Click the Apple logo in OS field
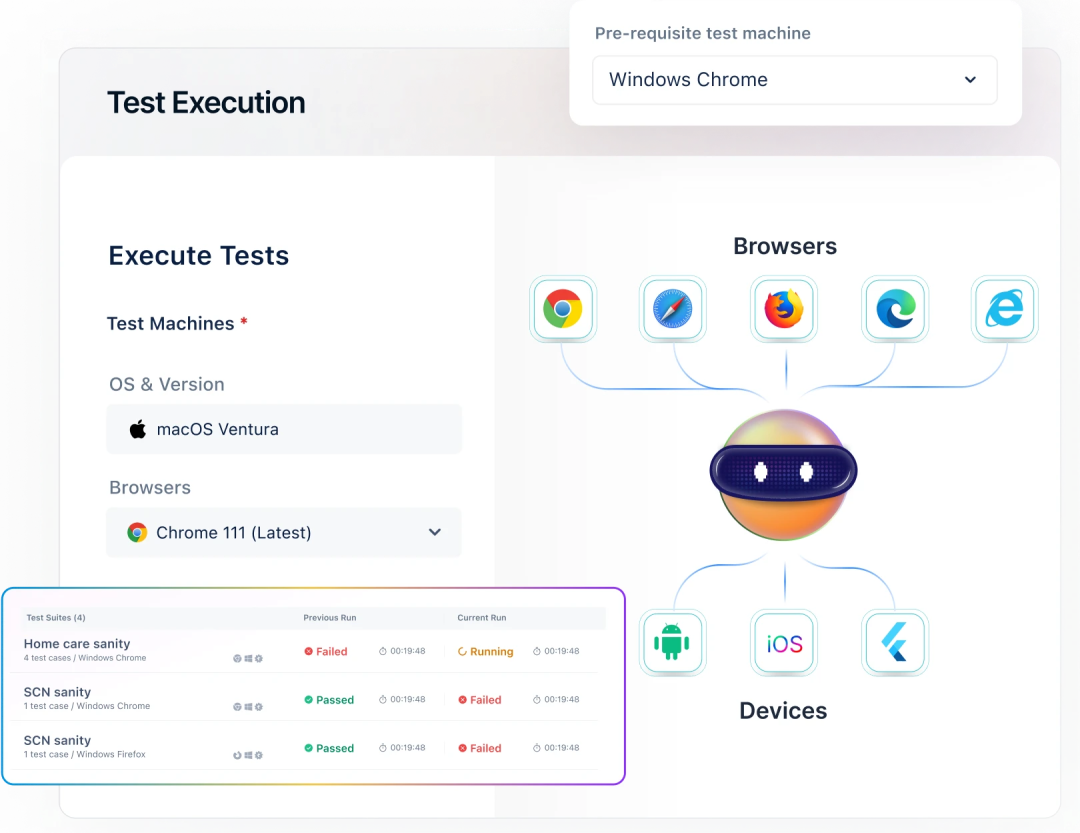 [138, 429]
